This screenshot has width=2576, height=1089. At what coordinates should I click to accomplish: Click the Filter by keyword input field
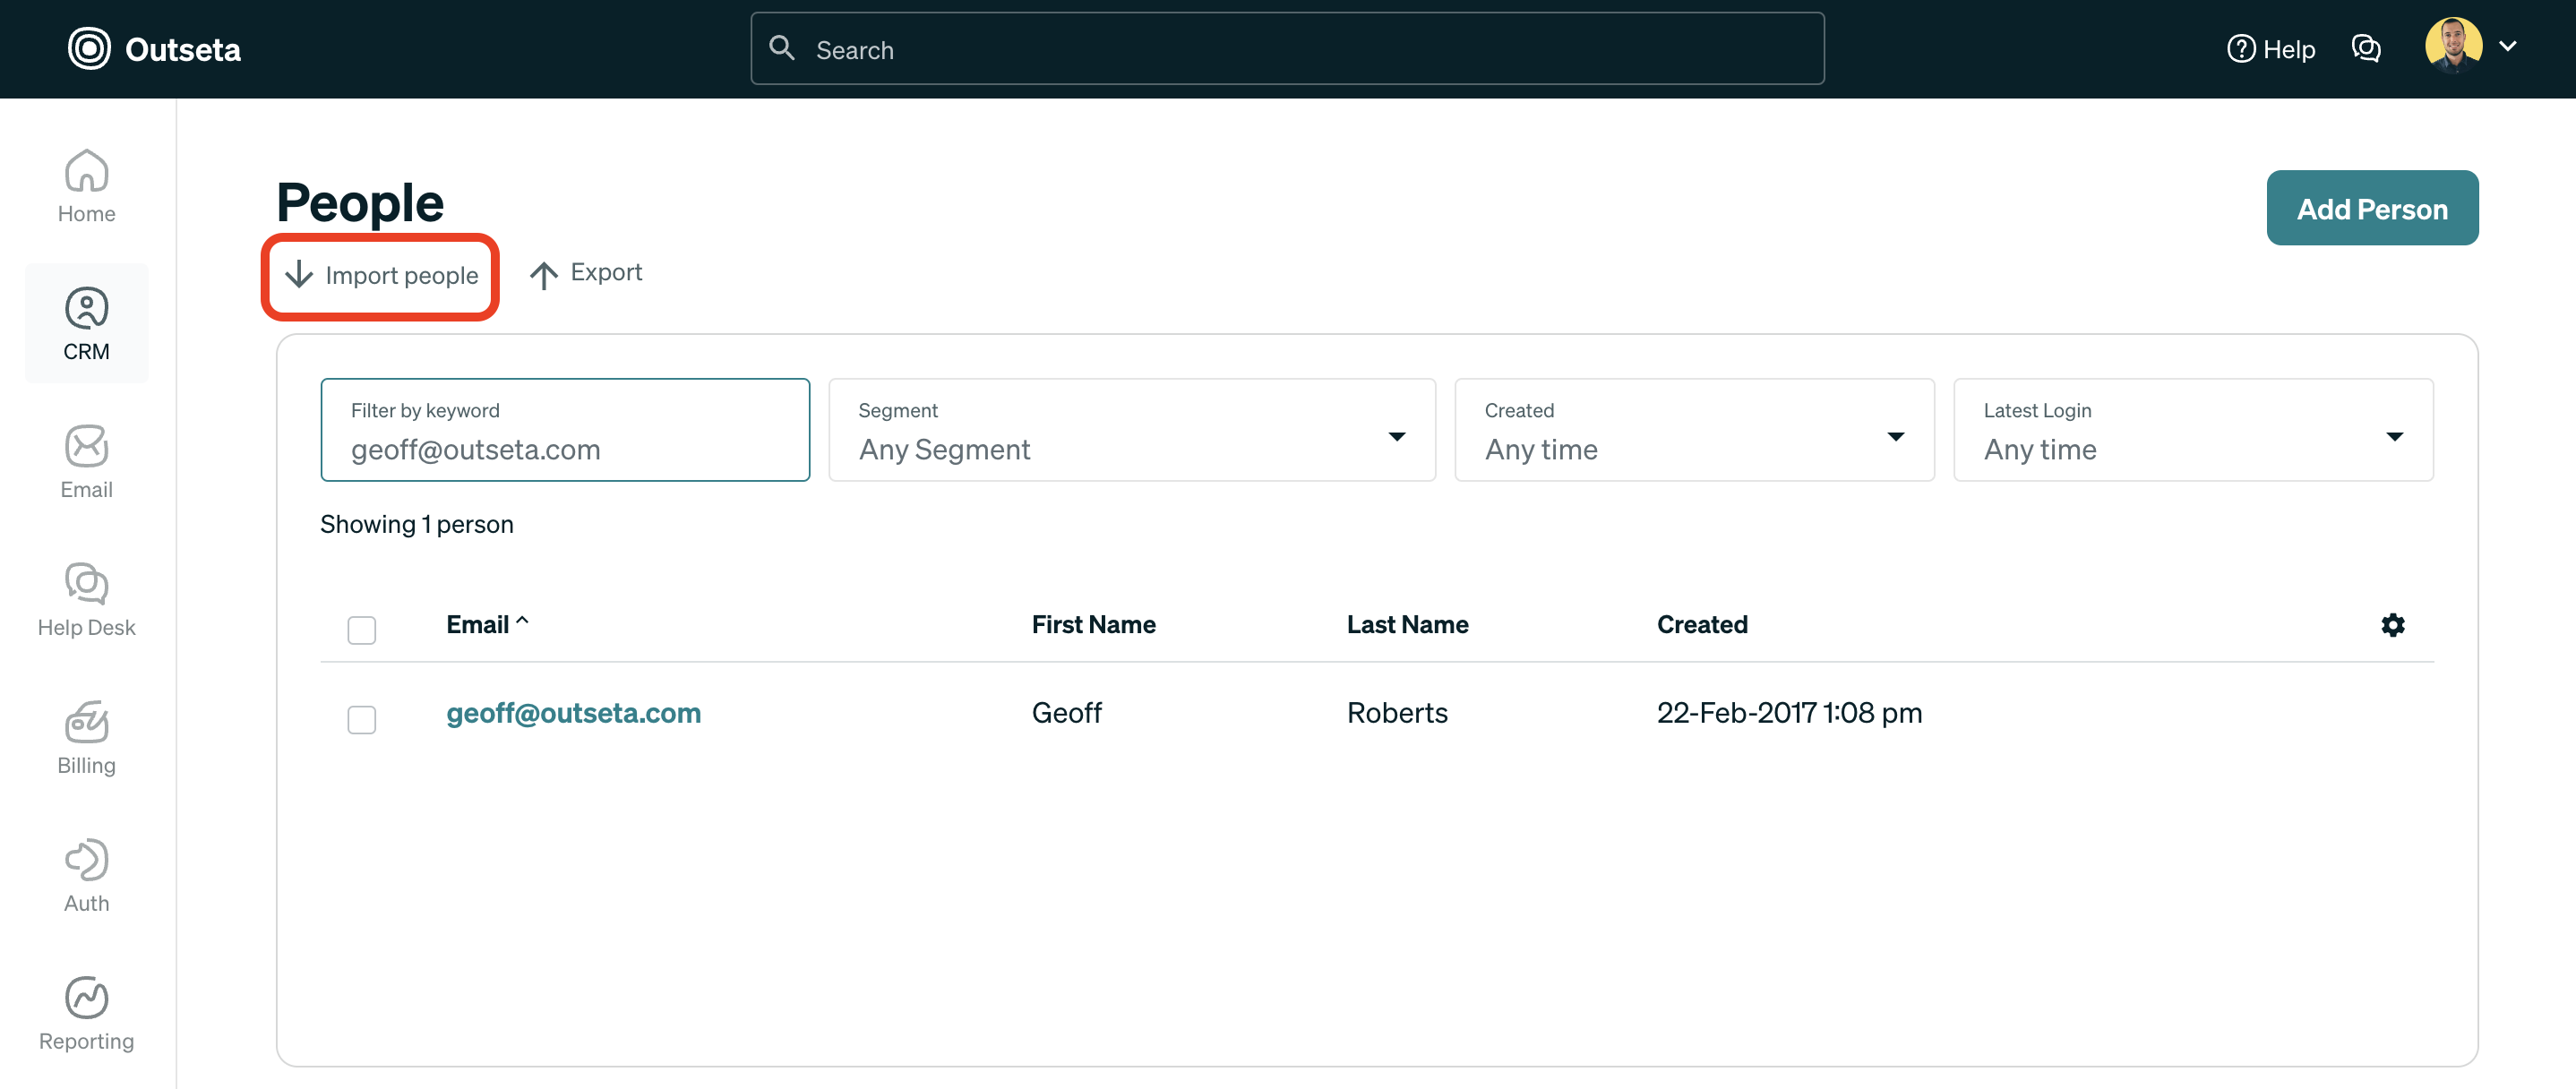tap(564, 449)
